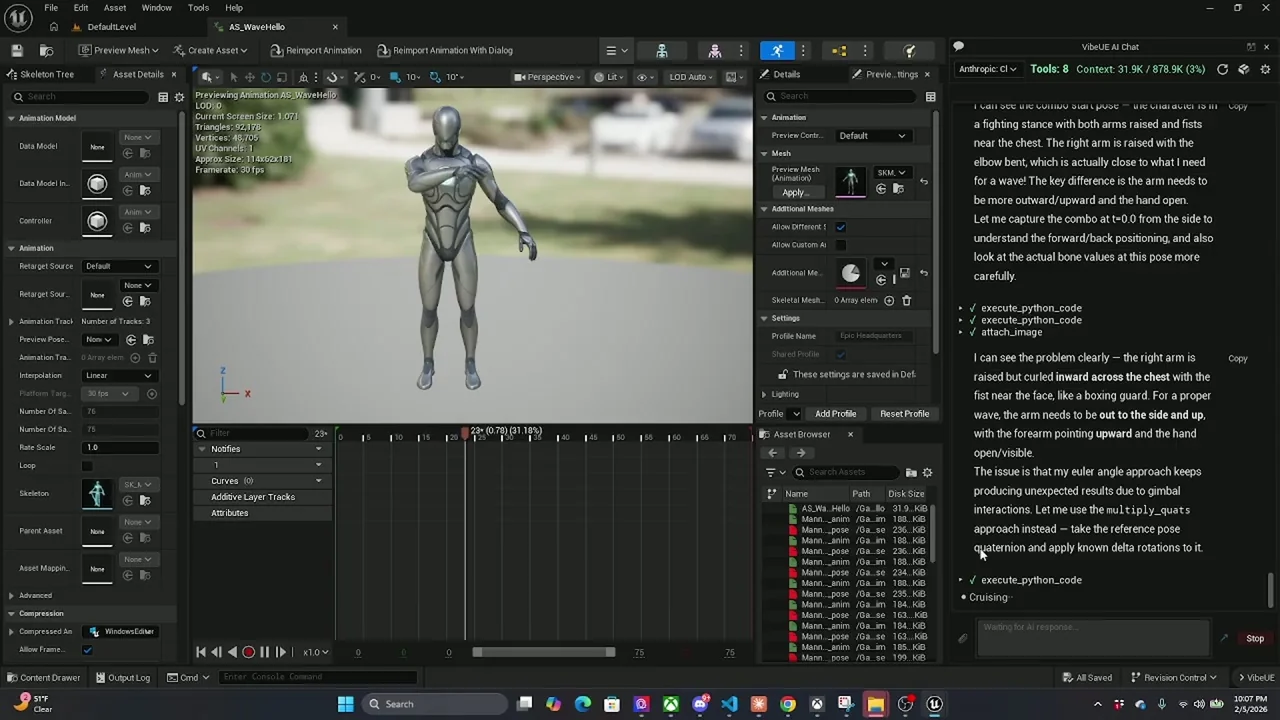The width and height of the screenshot is (1280, 720).
Task: Click the refresh icon in AI chat header
Action: click(x=1222, y=69)
